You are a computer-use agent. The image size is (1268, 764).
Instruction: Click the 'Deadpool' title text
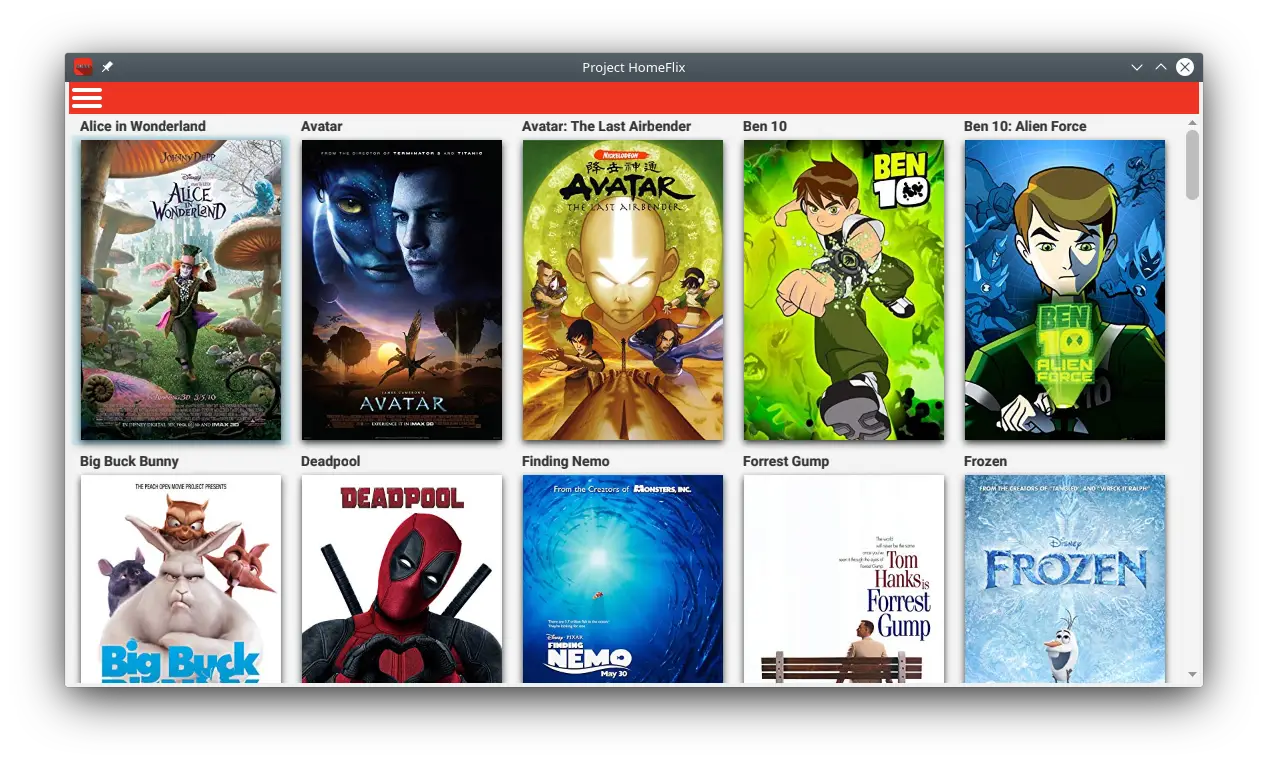tap(331, 461)
